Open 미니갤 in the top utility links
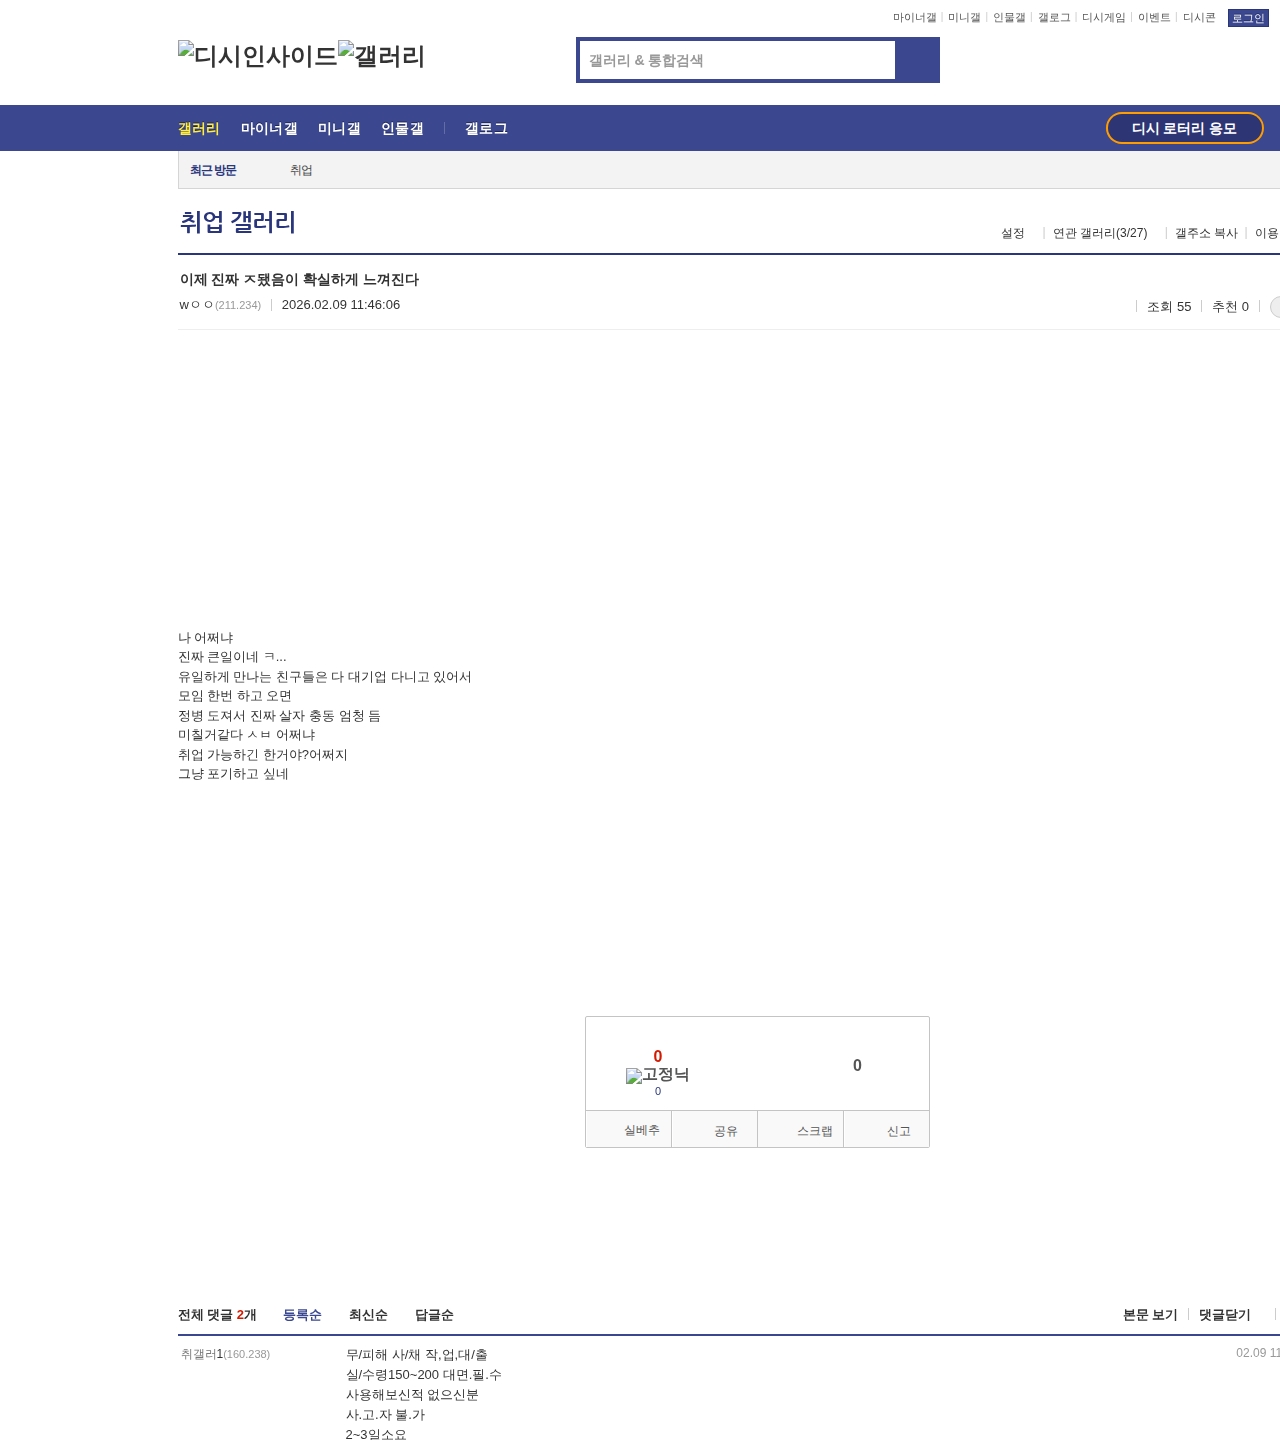Image resolution: width=1280 pixels, height=1440 pixels. 964,18
